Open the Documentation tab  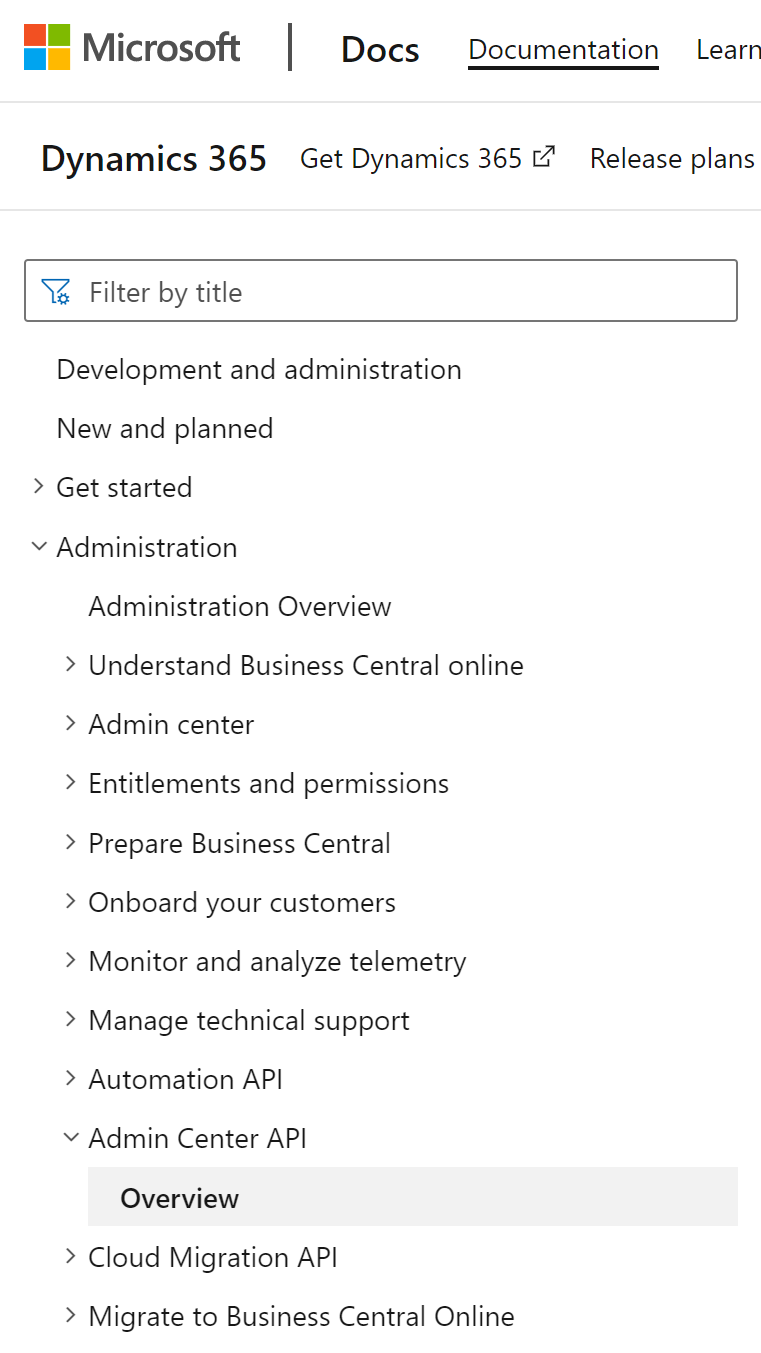point(563,49)
